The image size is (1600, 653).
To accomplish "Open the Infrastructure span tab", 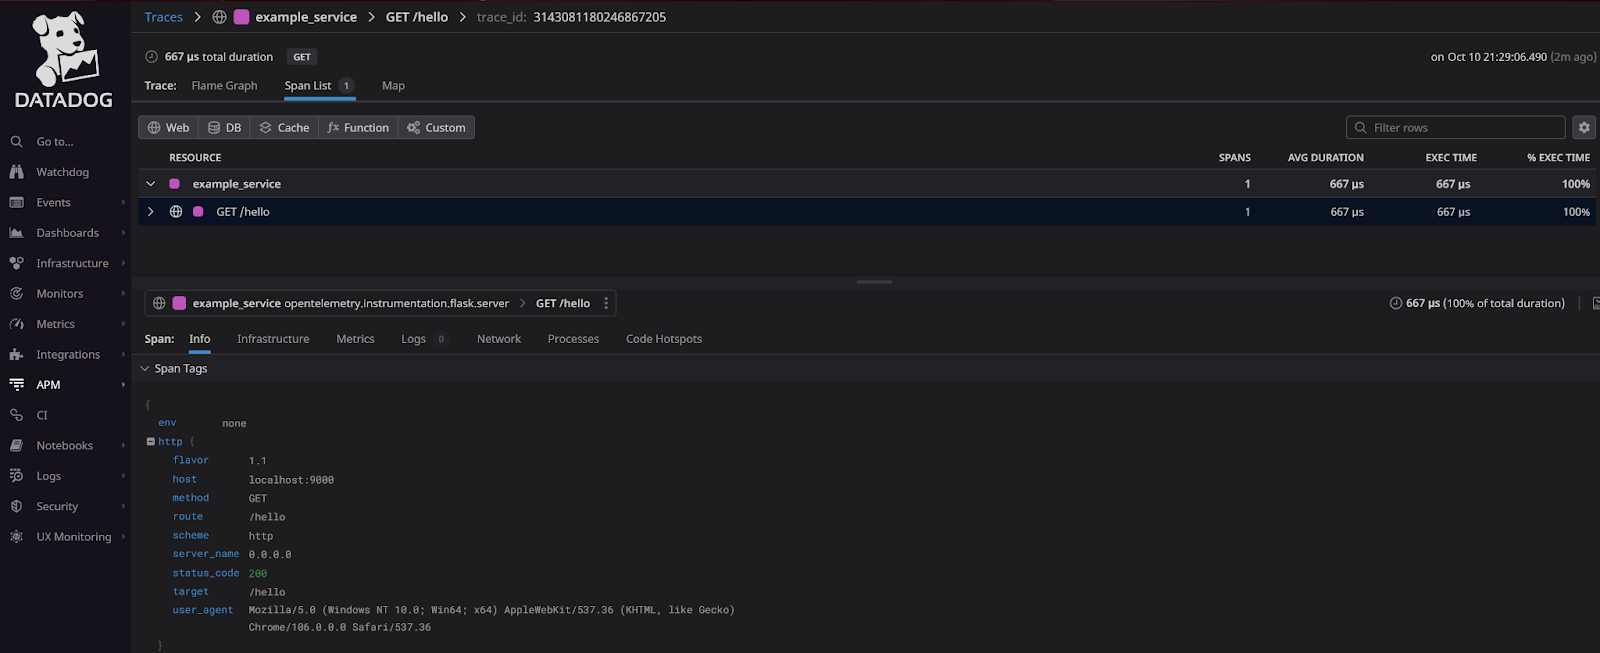I will 273,339.
